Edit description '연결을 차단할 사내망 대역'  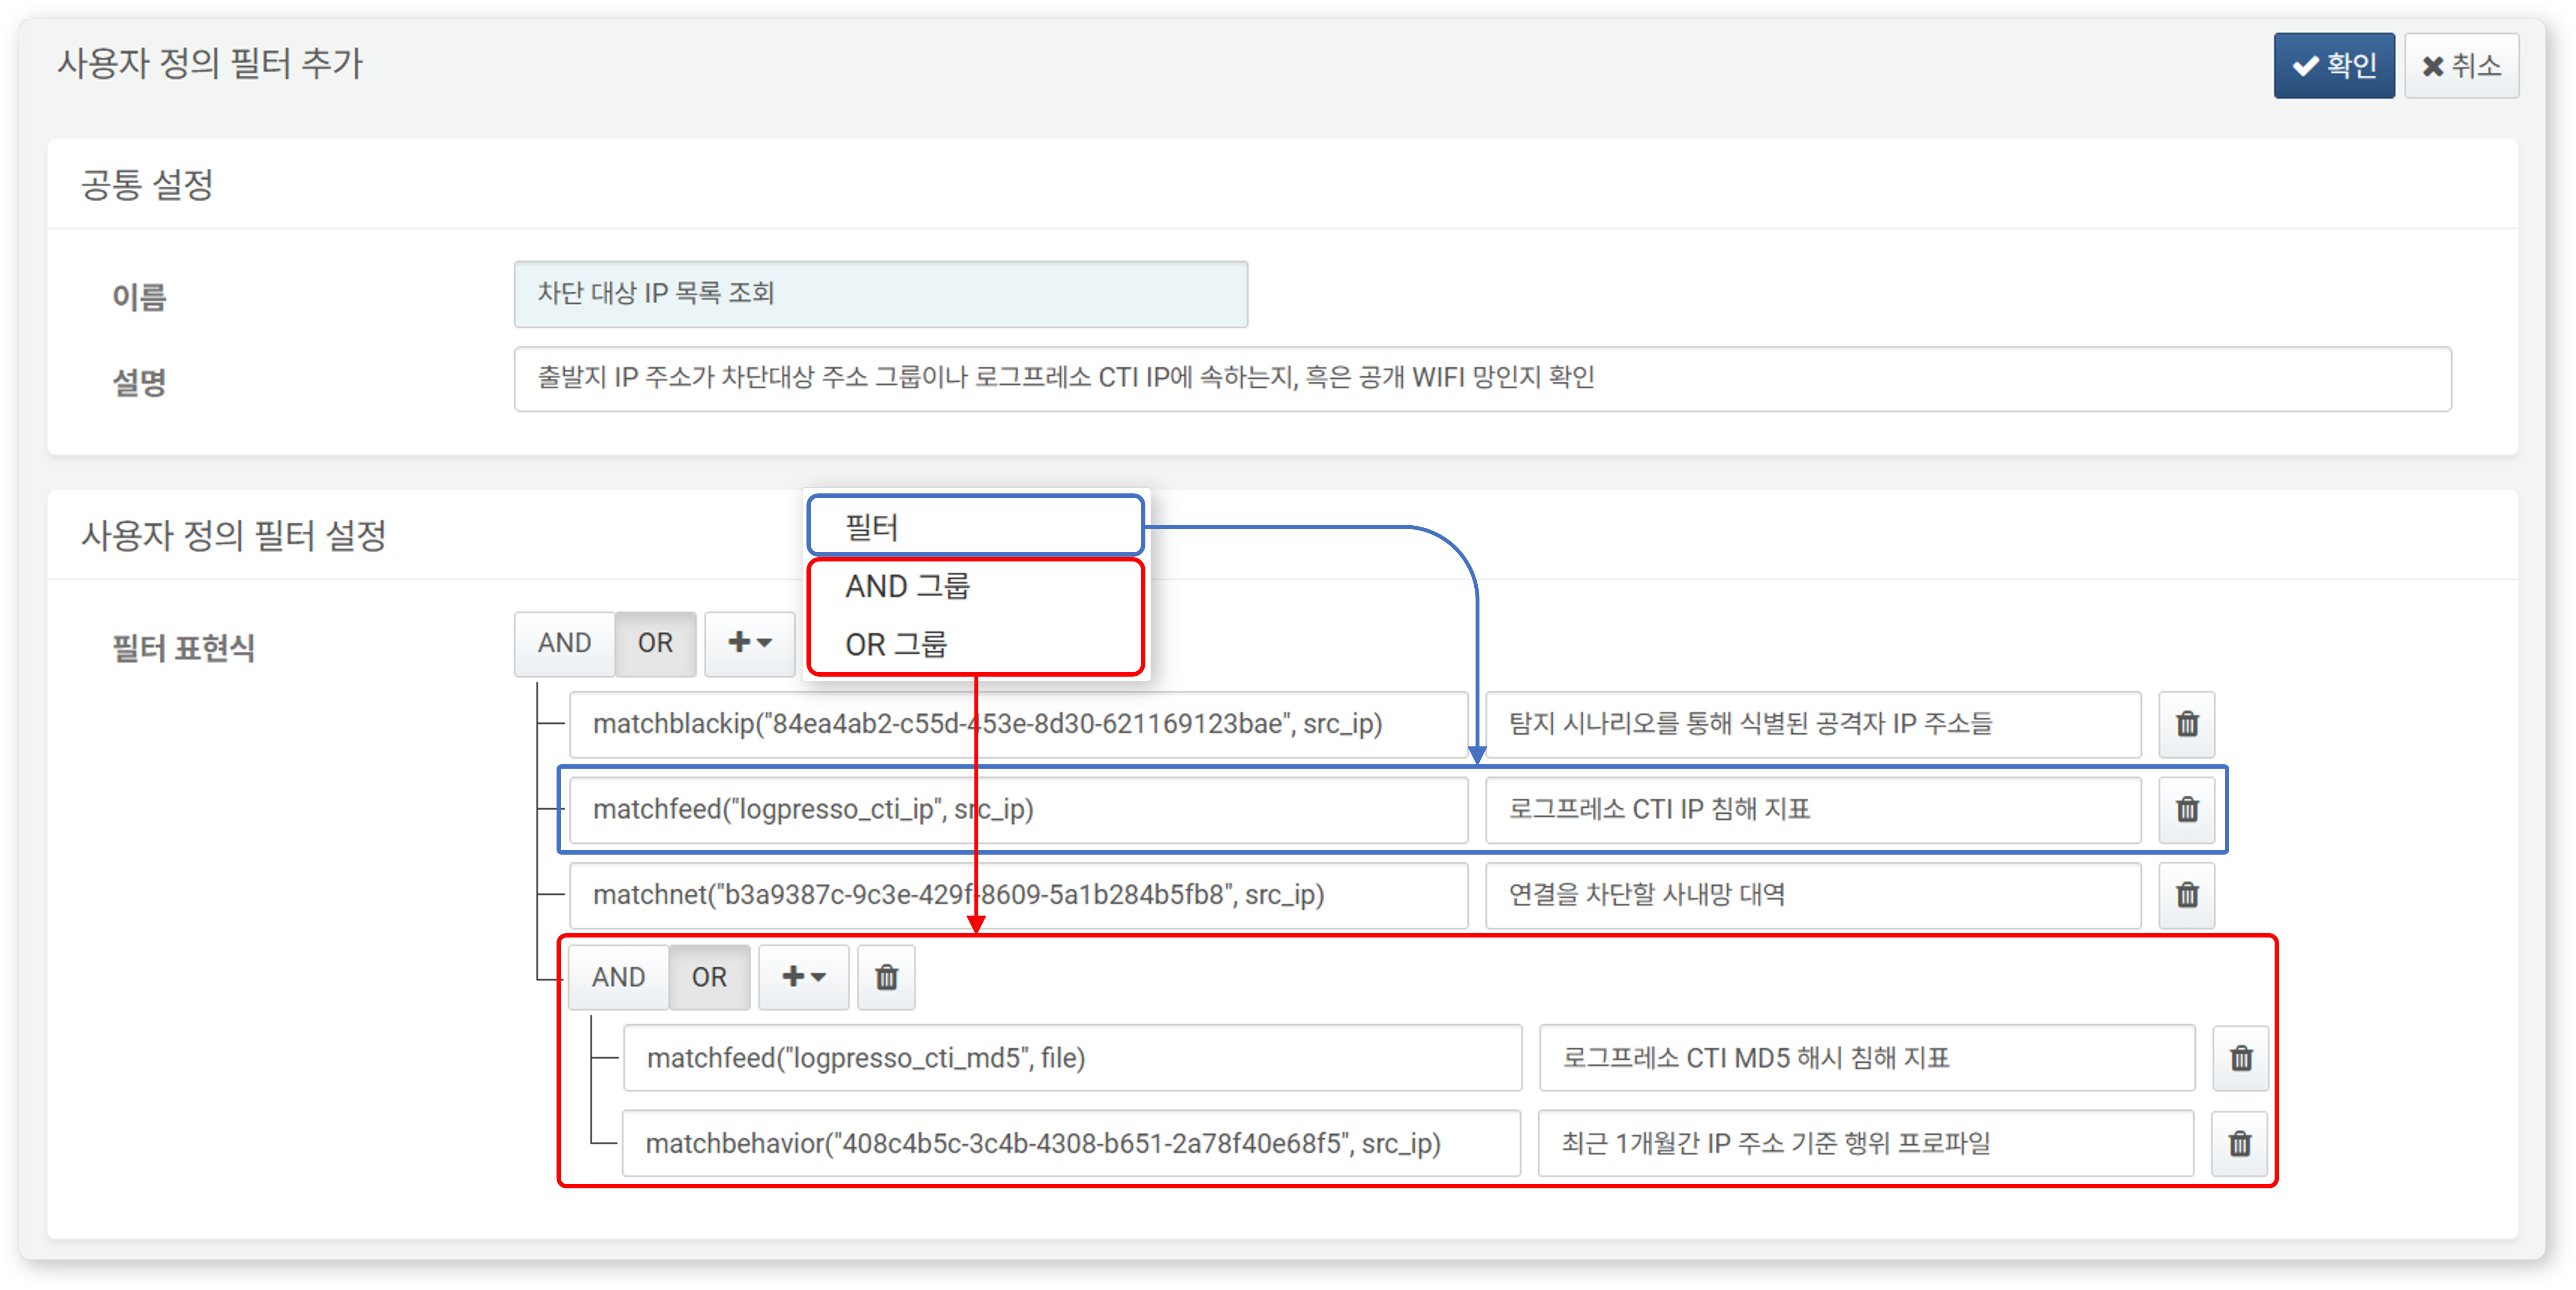point(1814,895)
